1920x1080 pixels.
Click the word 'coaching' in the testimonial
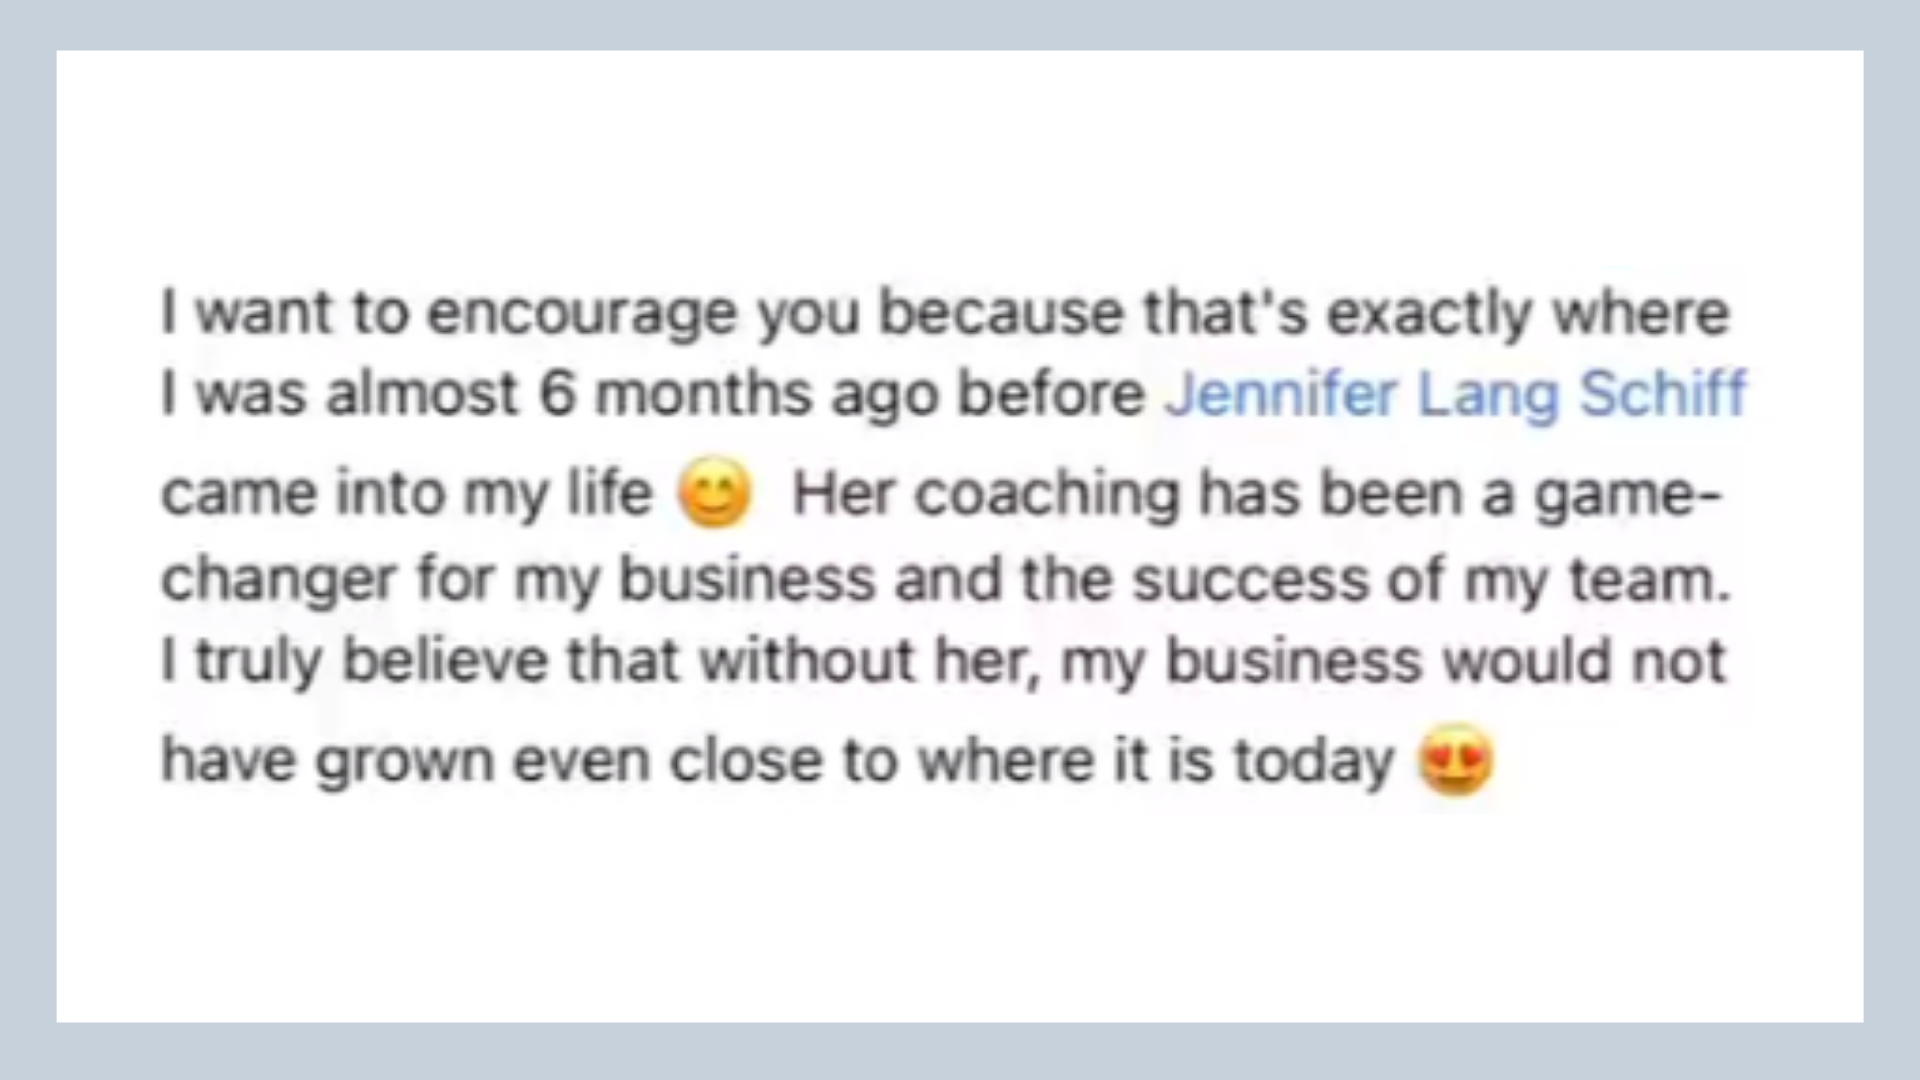tap(1046, 494)
